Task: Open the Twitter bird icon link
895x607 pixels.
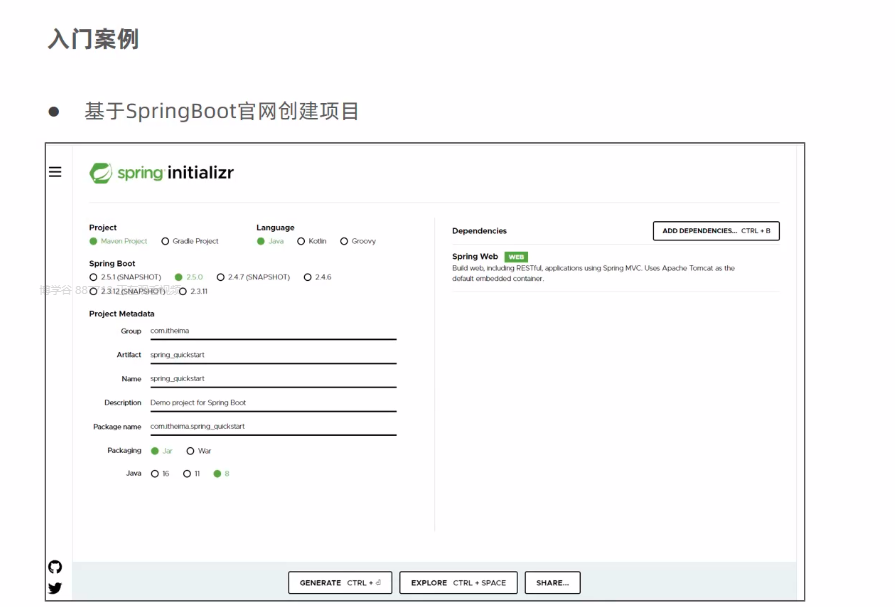Action: click(55, 588)
